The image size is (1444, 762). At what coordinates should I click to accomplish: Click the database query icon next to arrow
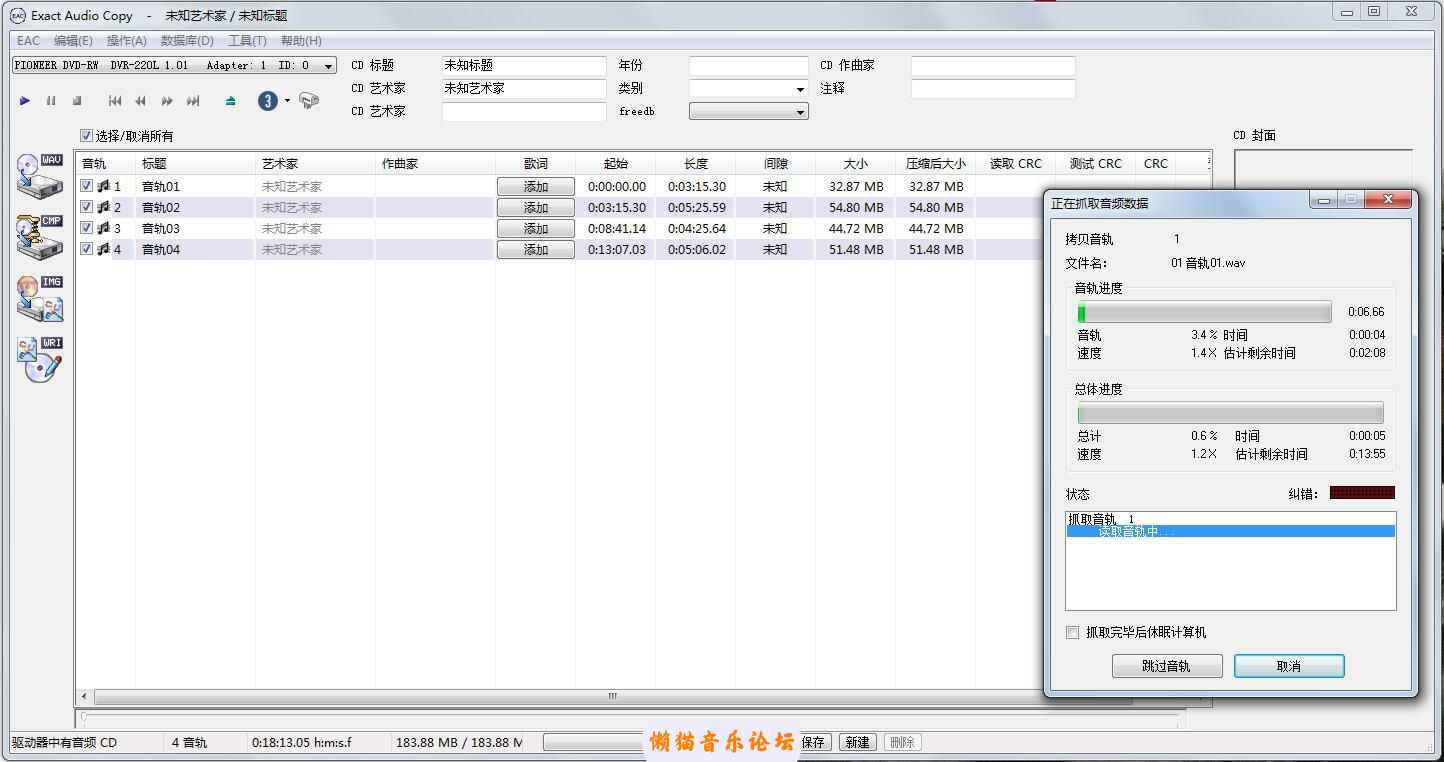tap(309, 100)
